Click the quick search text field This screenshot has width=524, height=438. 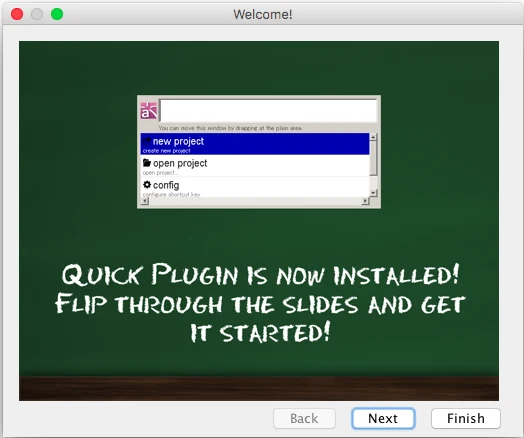click(x=268, y=111)
